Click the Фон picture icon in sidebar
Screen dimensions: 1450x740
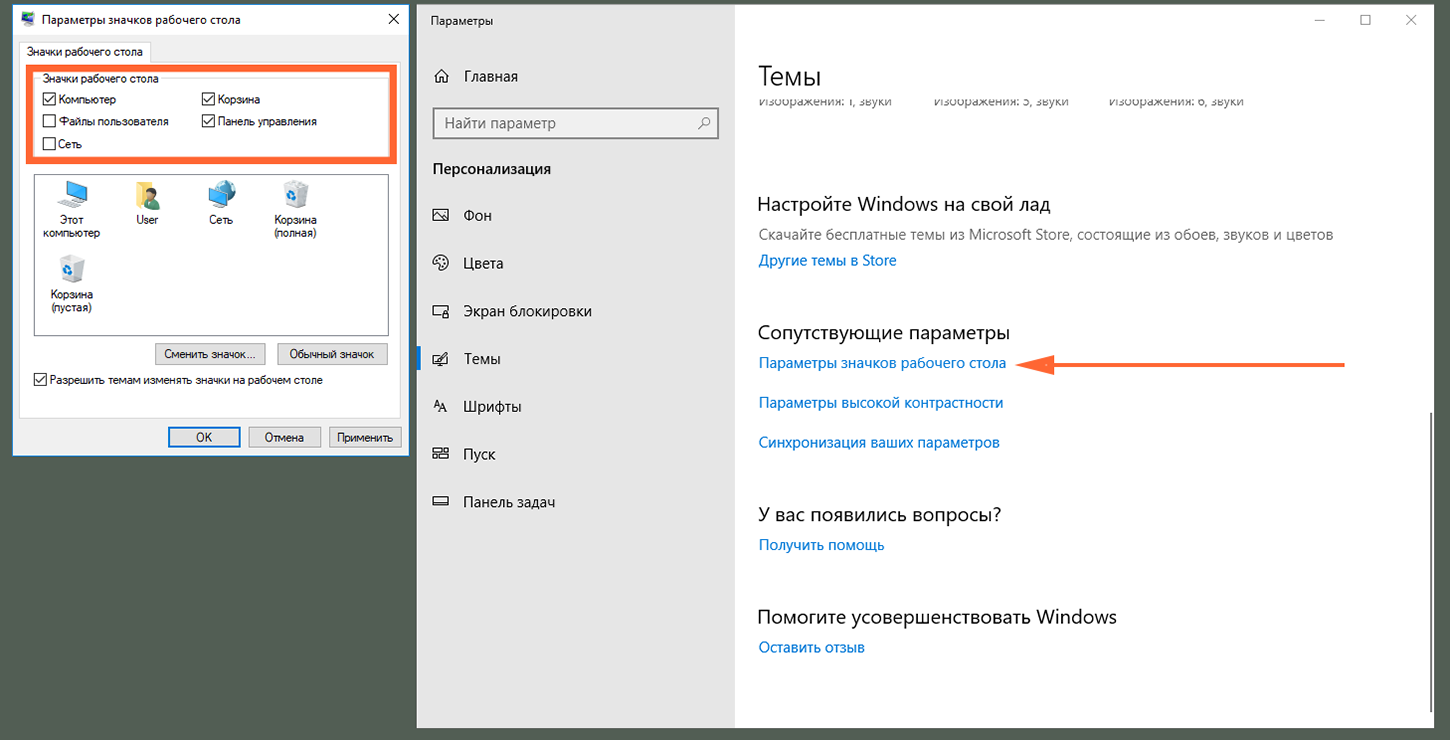441,216
